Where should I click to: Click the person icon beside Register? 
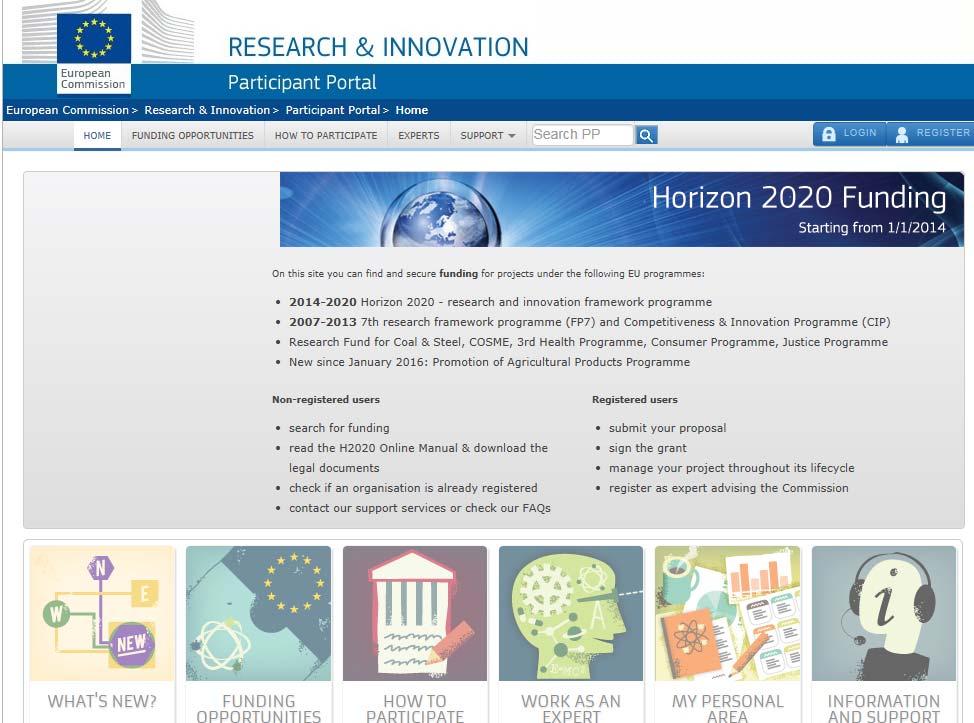902,134
